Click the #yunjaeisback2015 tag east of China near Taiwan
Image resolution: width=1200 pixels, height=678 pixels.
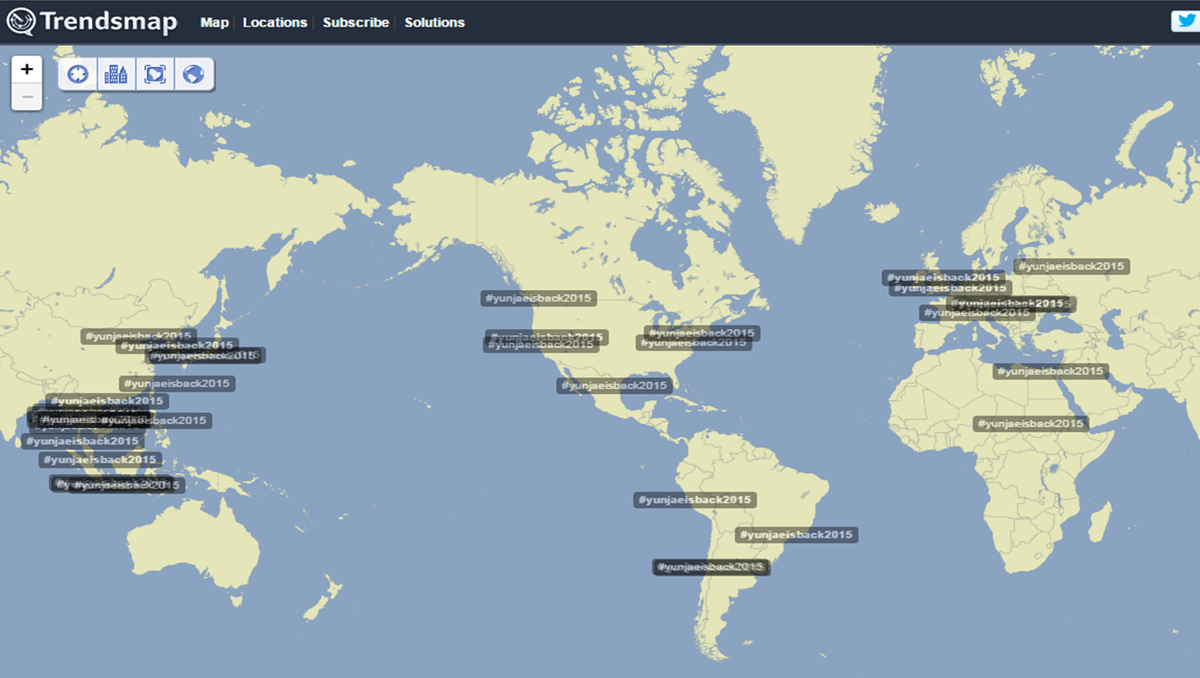pos(177,383)
